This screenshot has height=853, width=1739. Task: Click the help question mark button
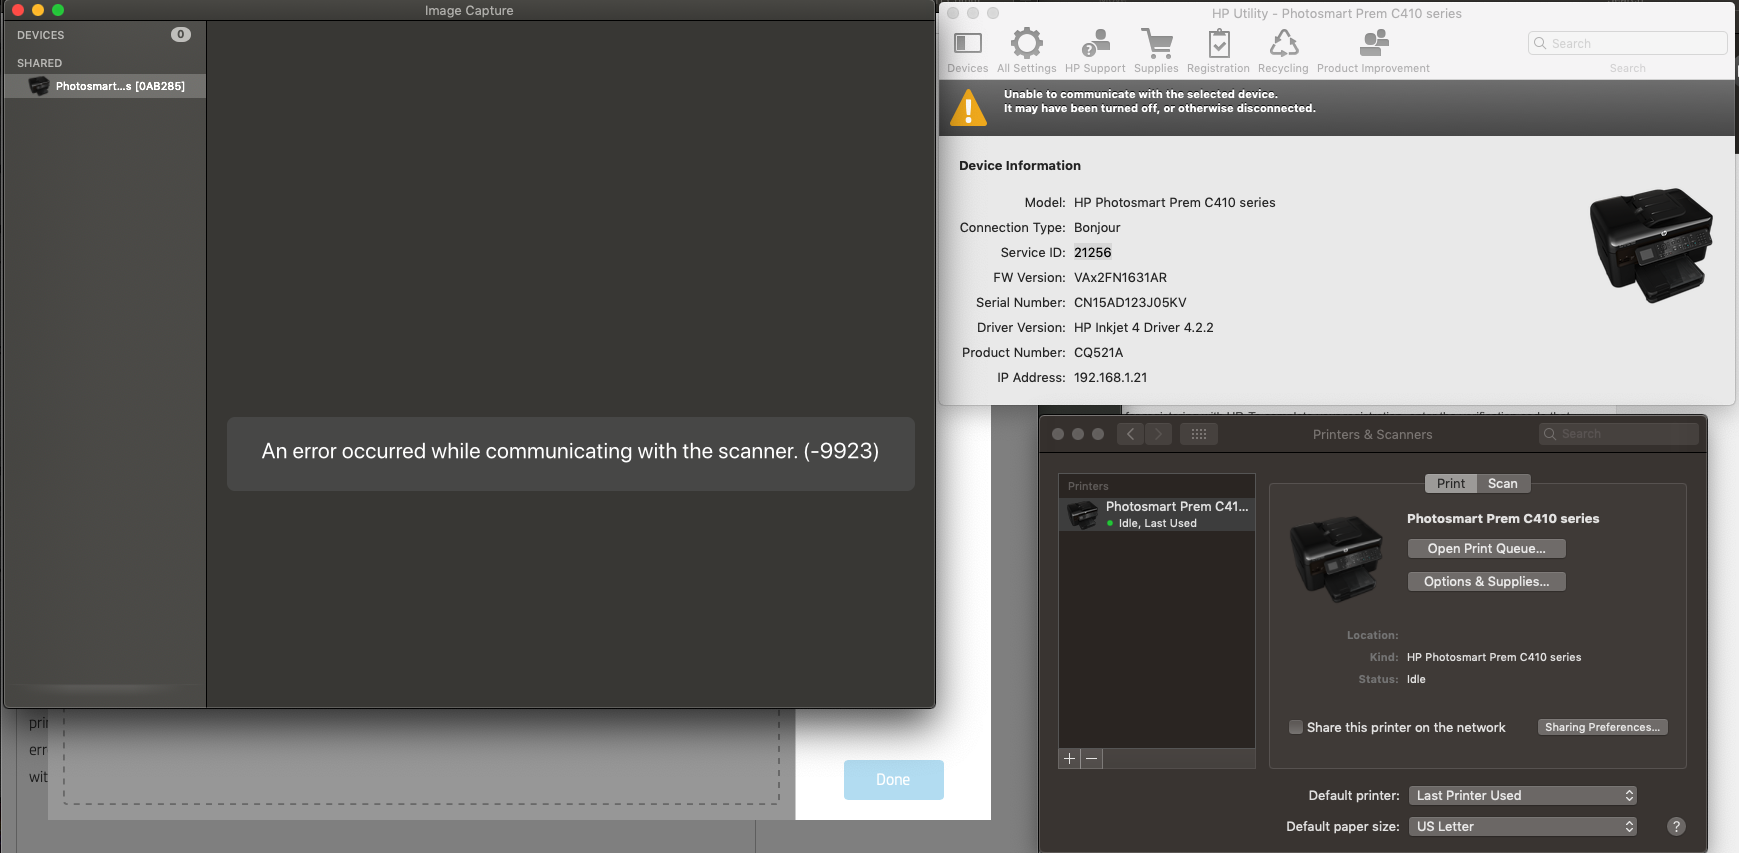pos(1676,826)
